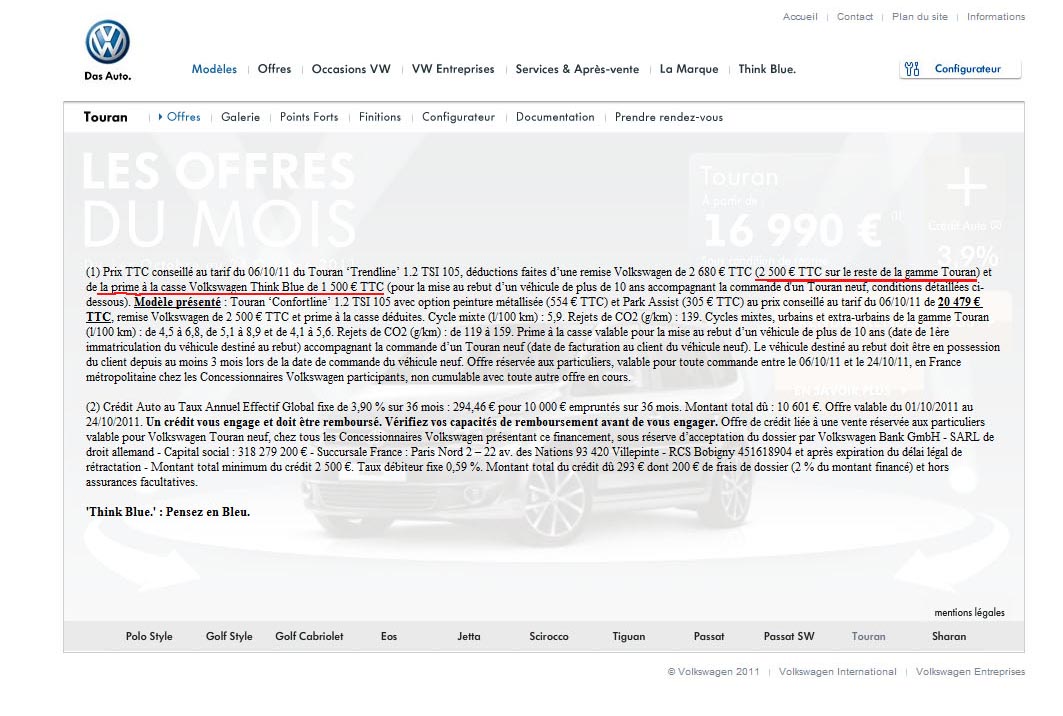
Task: Open Think Blue. menu
Action: point(767,69)
